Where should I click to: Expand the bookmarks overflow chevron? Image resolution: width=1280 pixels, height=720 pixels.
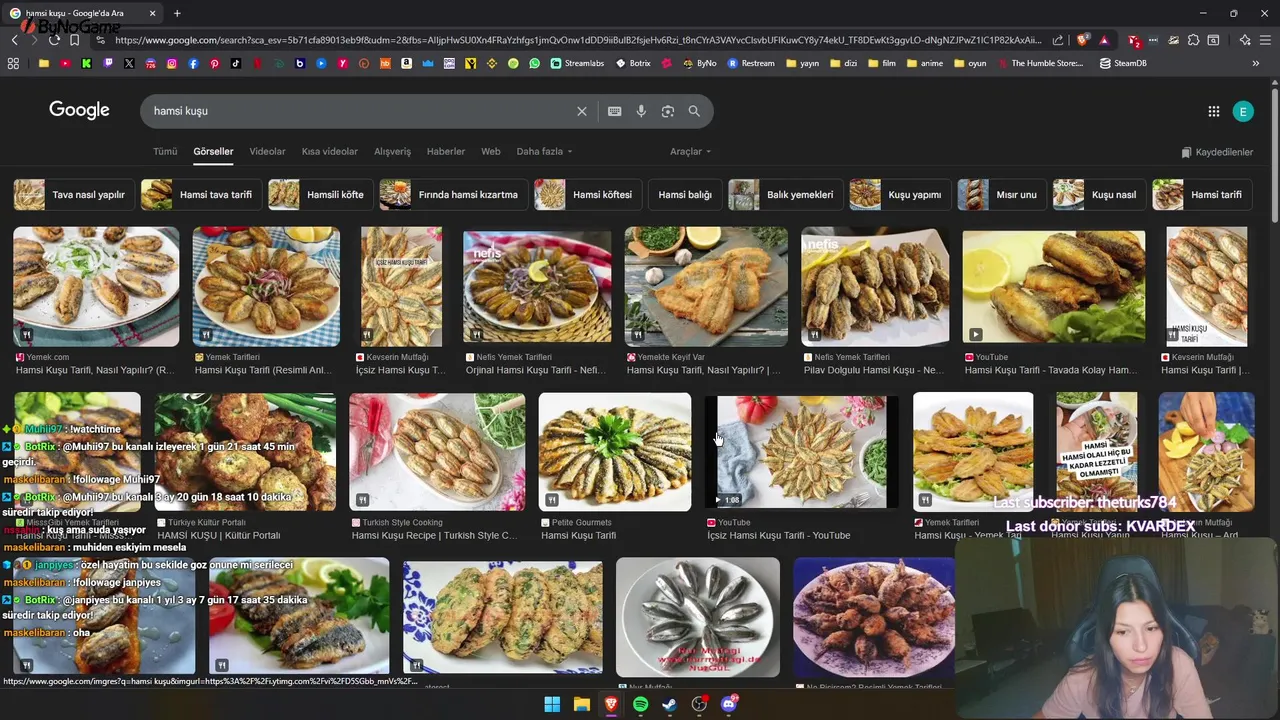coord(1256,63)
